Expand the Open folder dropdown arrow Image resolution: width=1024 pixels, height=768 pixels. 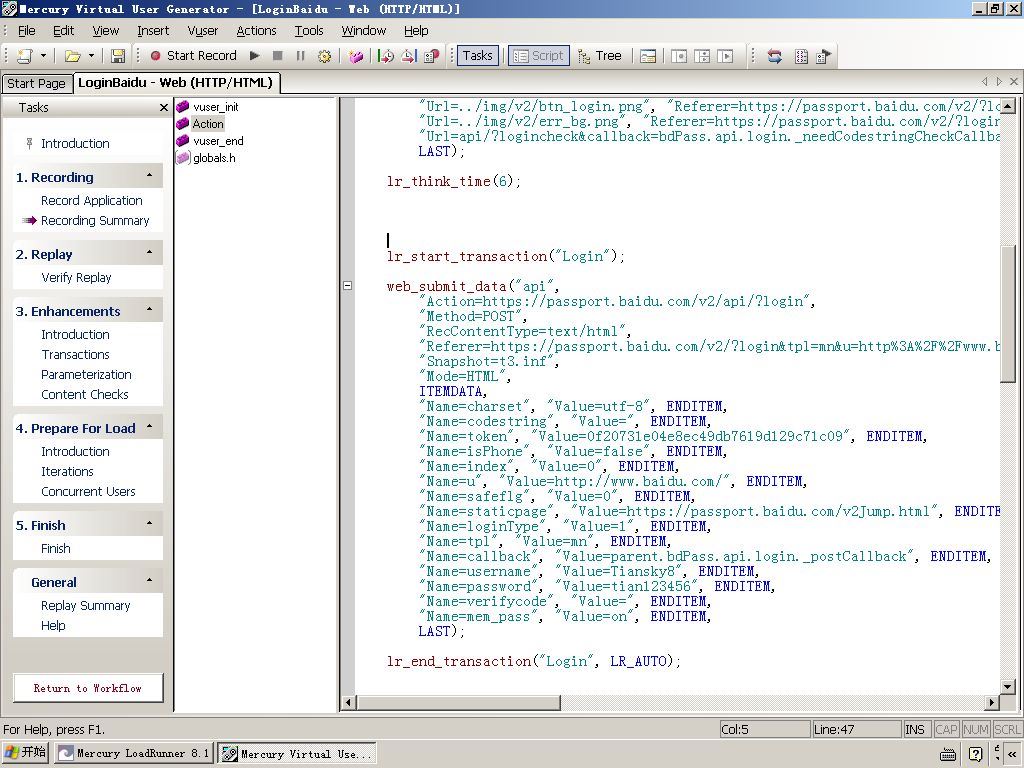tap(91, 56)
